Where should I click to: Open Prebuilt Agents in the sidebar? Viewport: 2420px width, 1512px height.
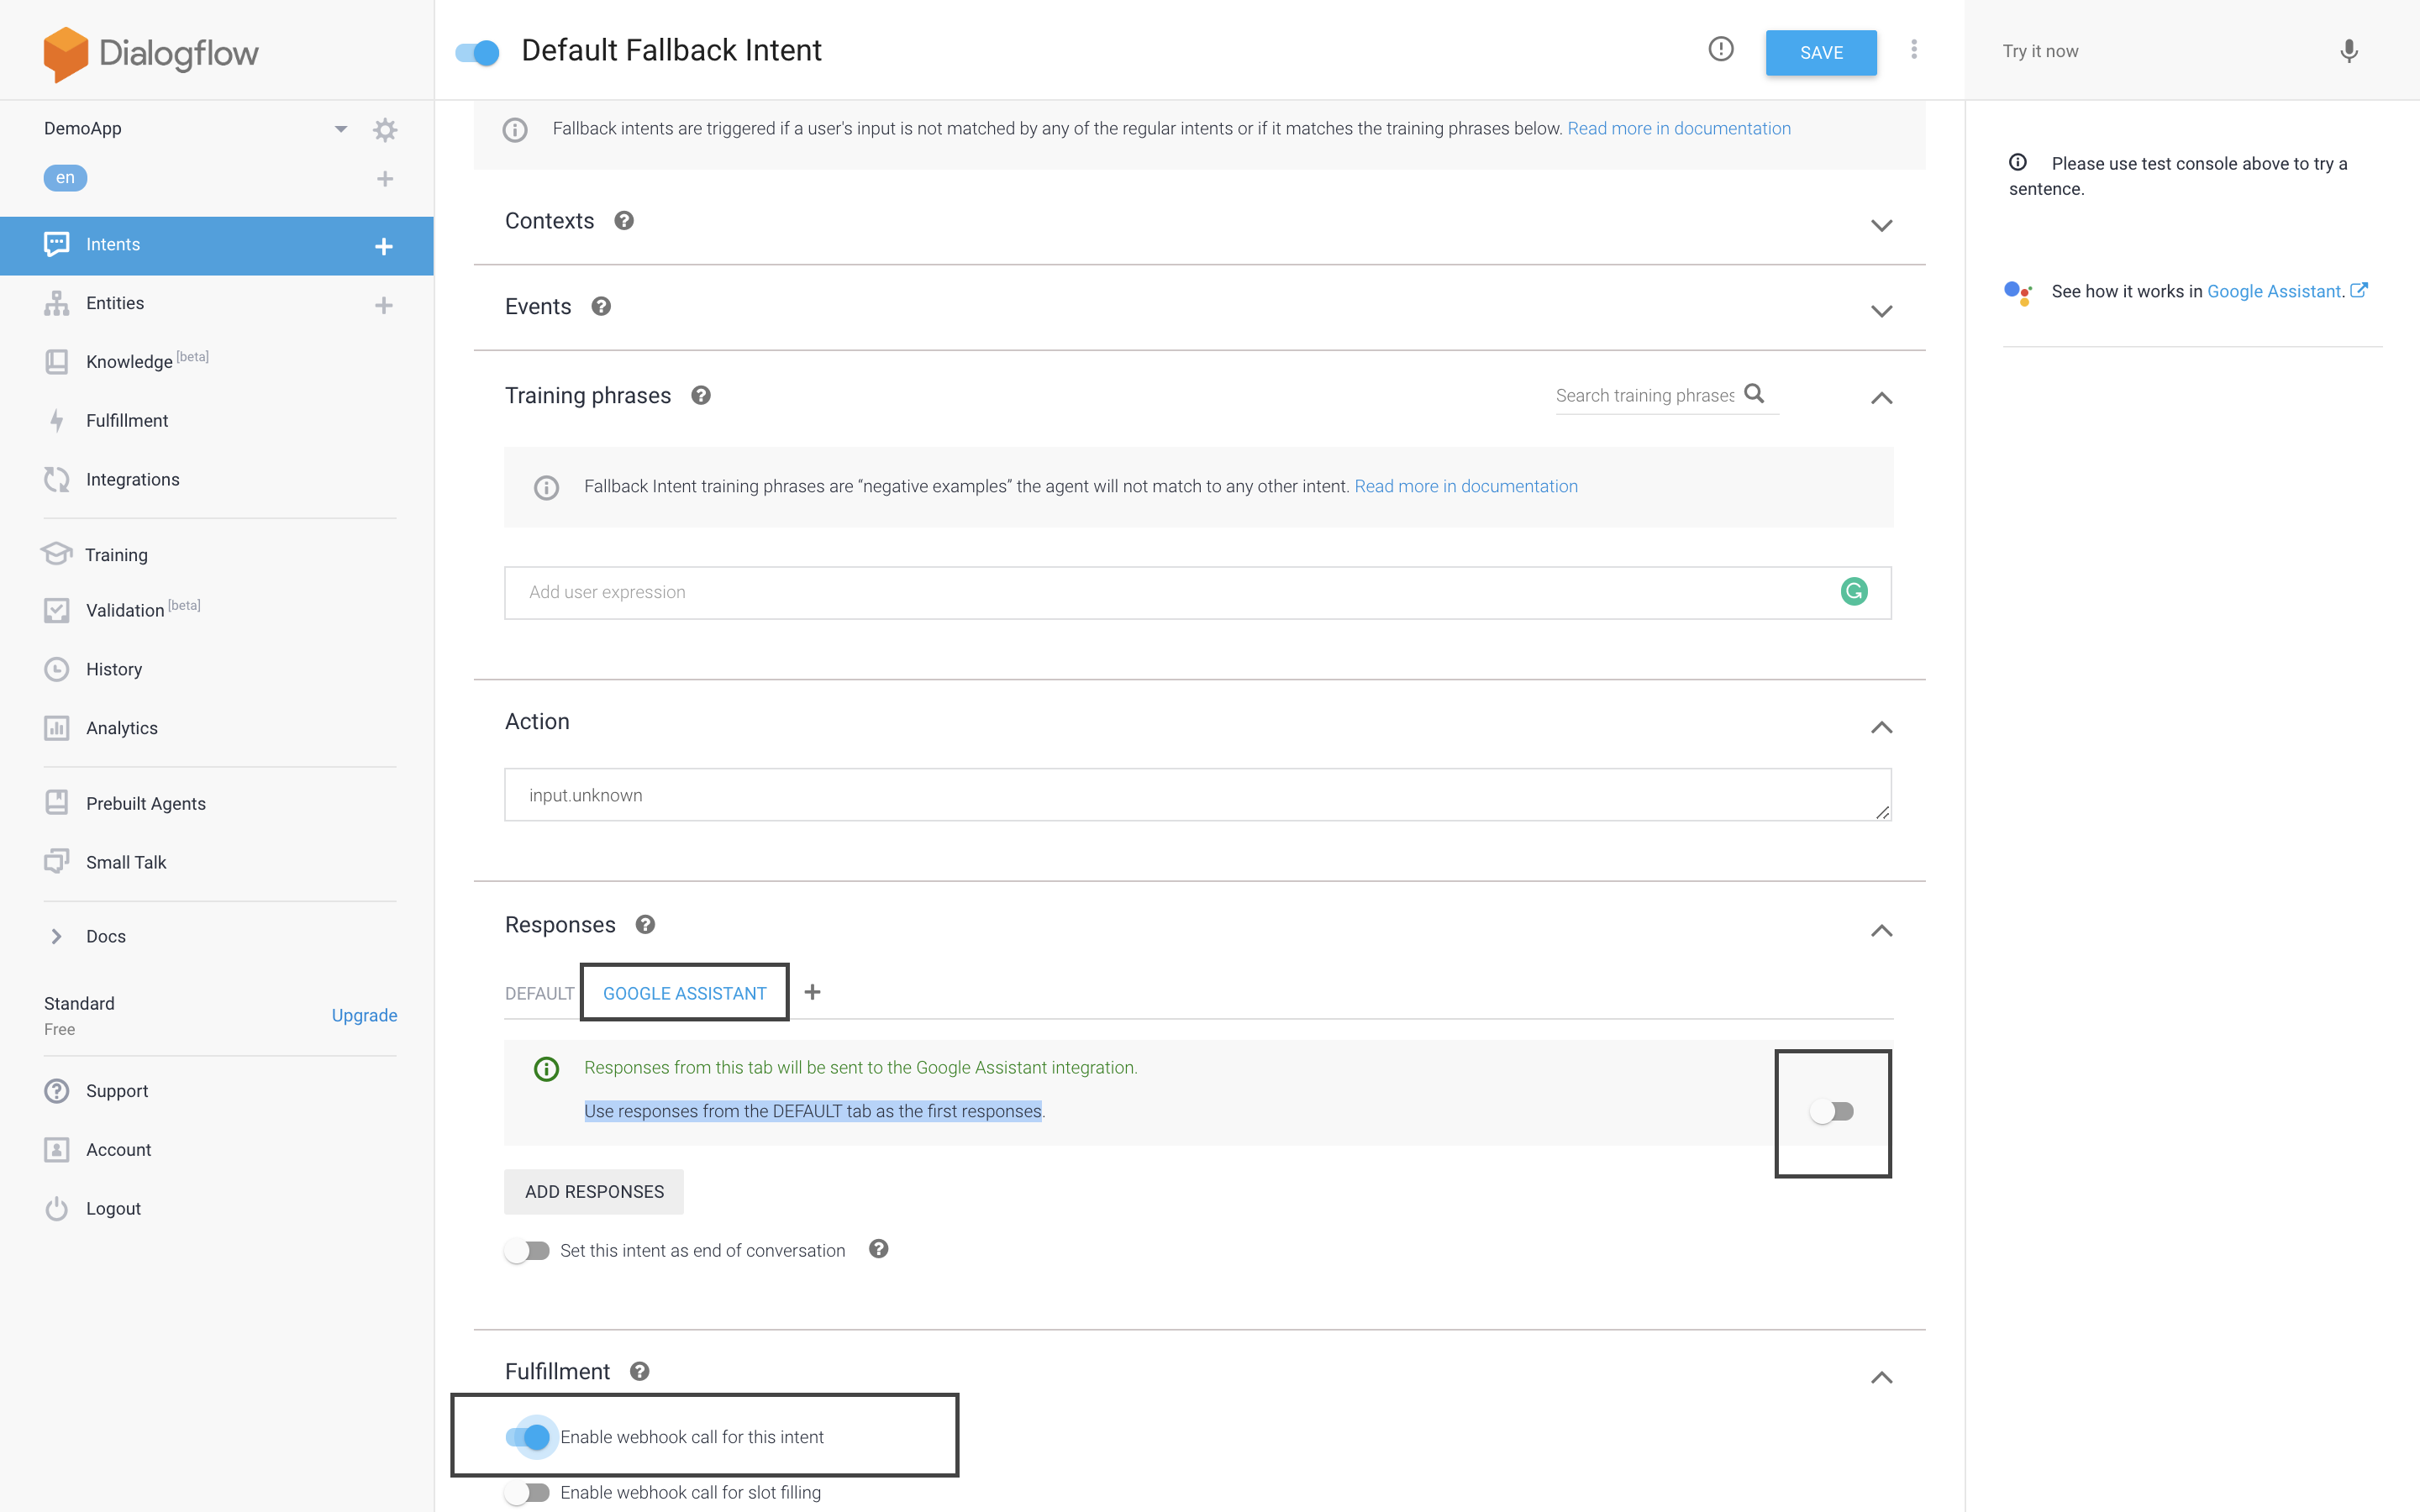[146, 803]
